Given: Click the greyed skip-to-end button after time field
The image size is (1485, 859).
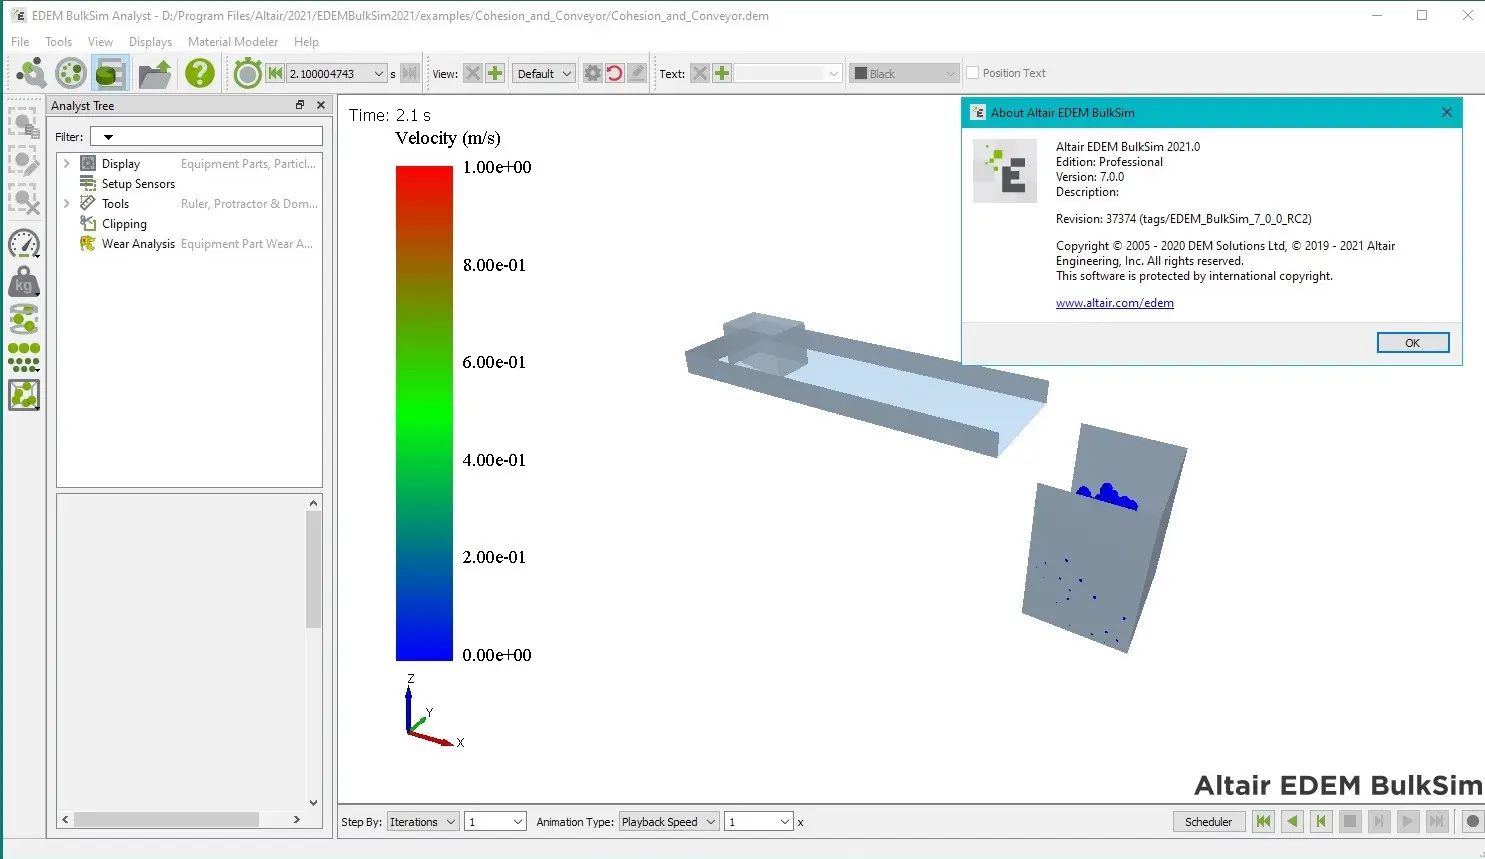Looking at the screenshot, I should click(409, 73).
